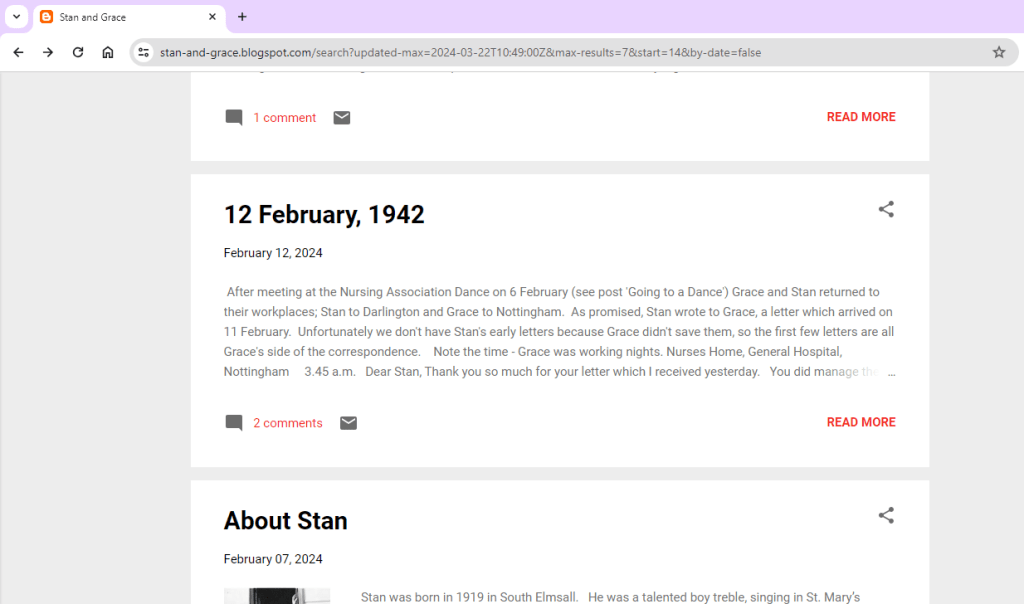Open the post titled '12 February, 1942'
Image resolution: width=1024 pixels, height=604 pixels.
(x=324, y=214)
